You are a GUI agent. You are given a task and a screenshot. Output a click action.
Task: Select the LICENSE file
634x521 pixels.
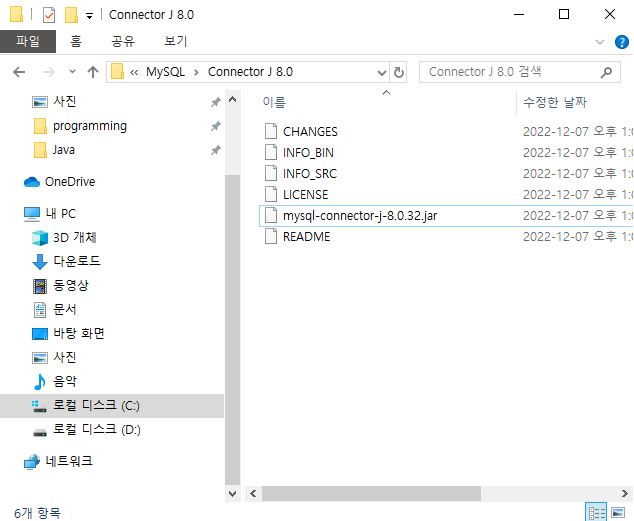305,195
